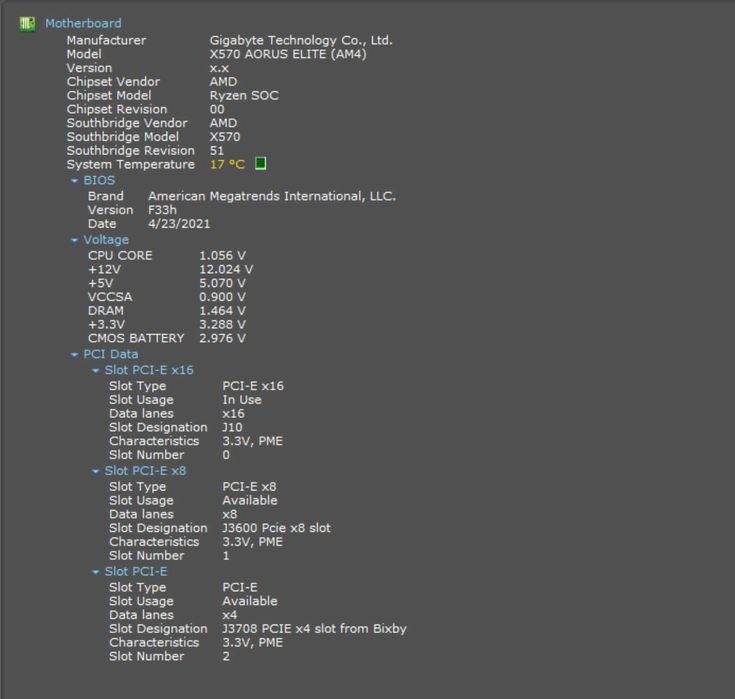Click the green temperature indicator icon
This screenshot has height=699, width=735.
coord(261,163)
